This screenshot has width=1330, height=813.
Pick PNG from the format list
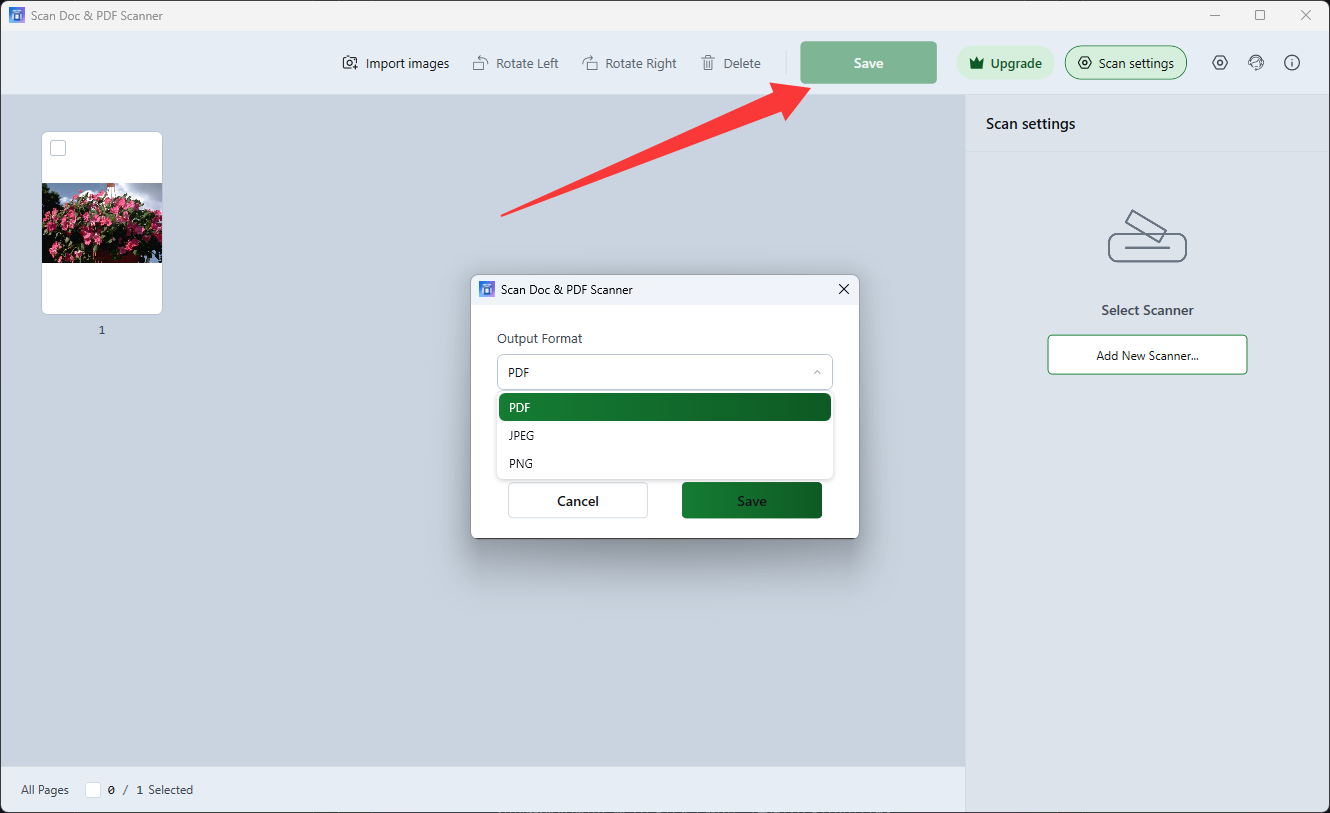[665, 463]
